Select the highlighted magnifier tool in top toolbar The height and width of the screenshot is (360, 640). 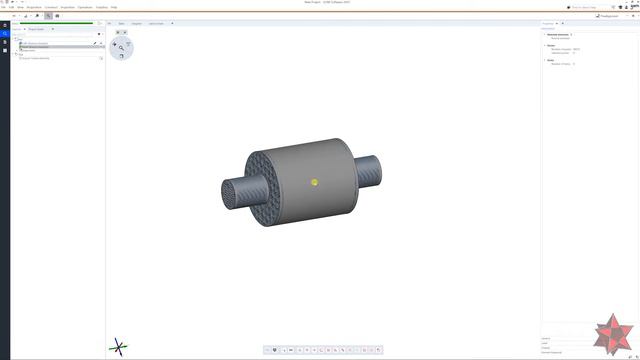pos(48,16)
